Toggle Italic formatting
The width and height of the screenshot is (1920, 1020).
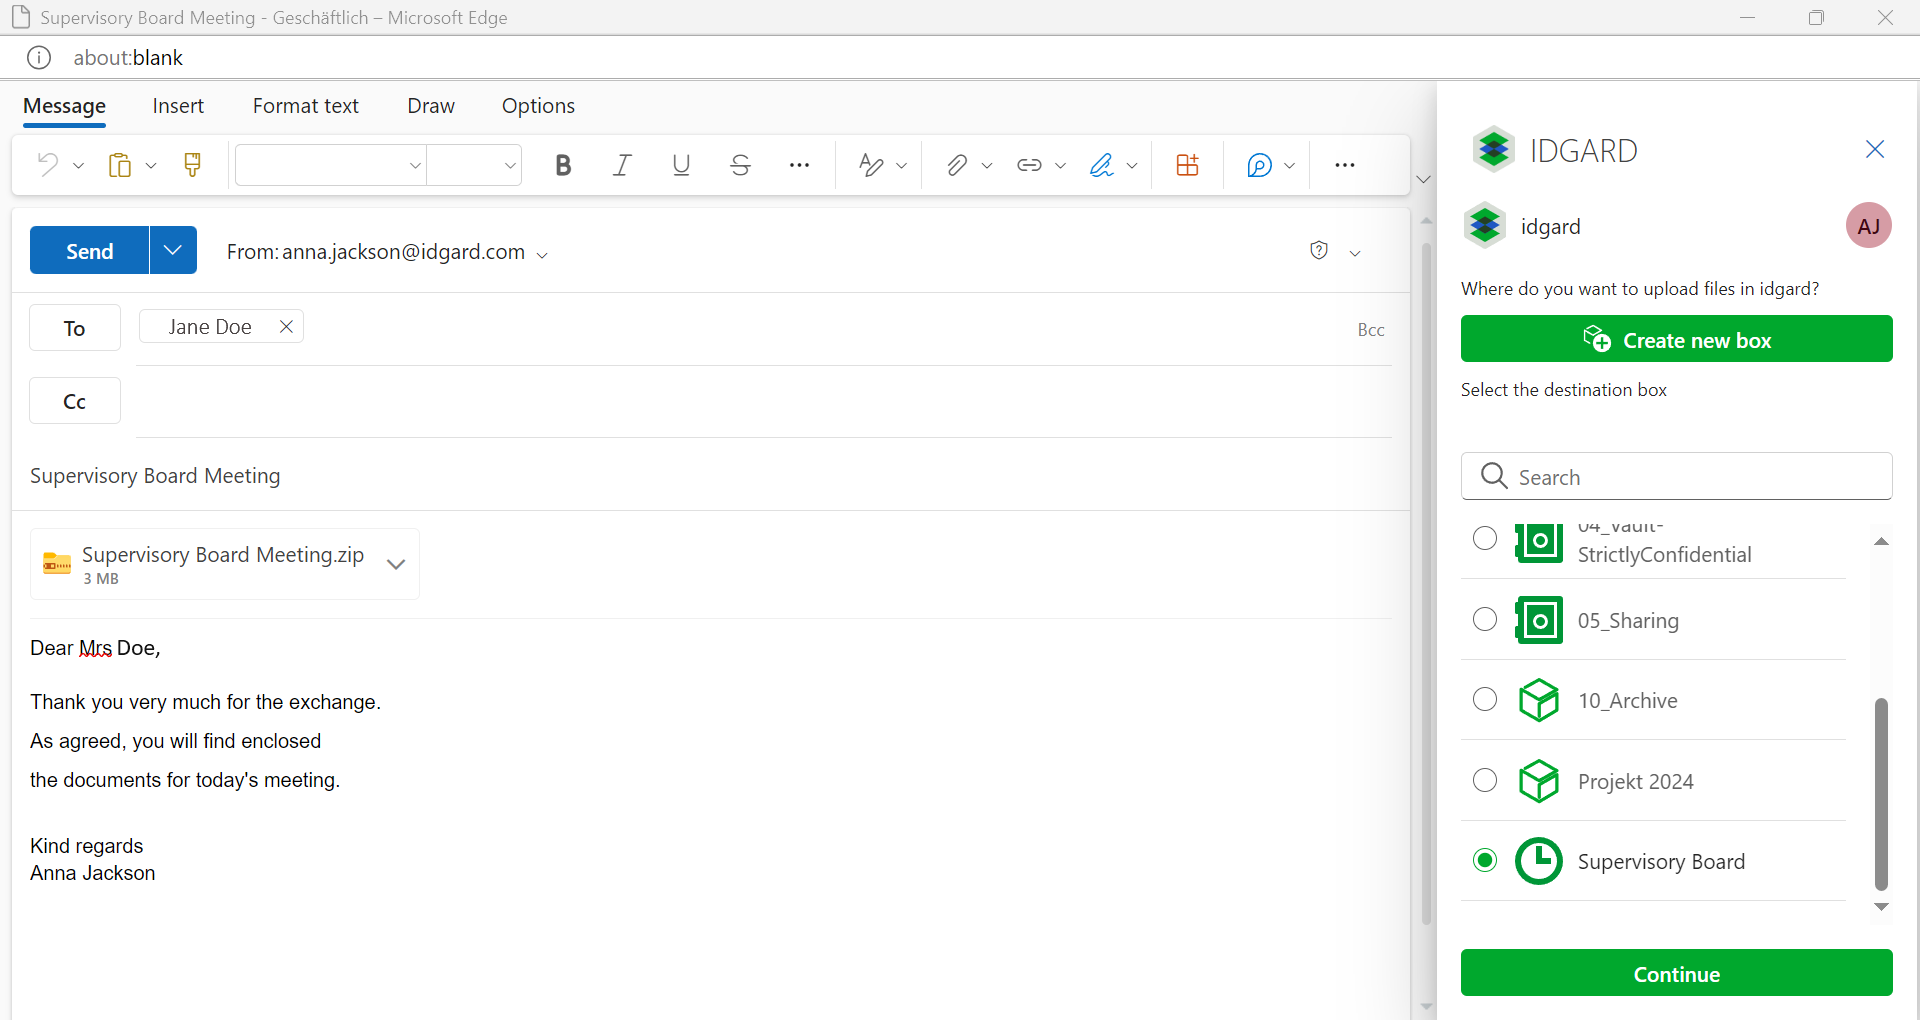tap(622, 165)
